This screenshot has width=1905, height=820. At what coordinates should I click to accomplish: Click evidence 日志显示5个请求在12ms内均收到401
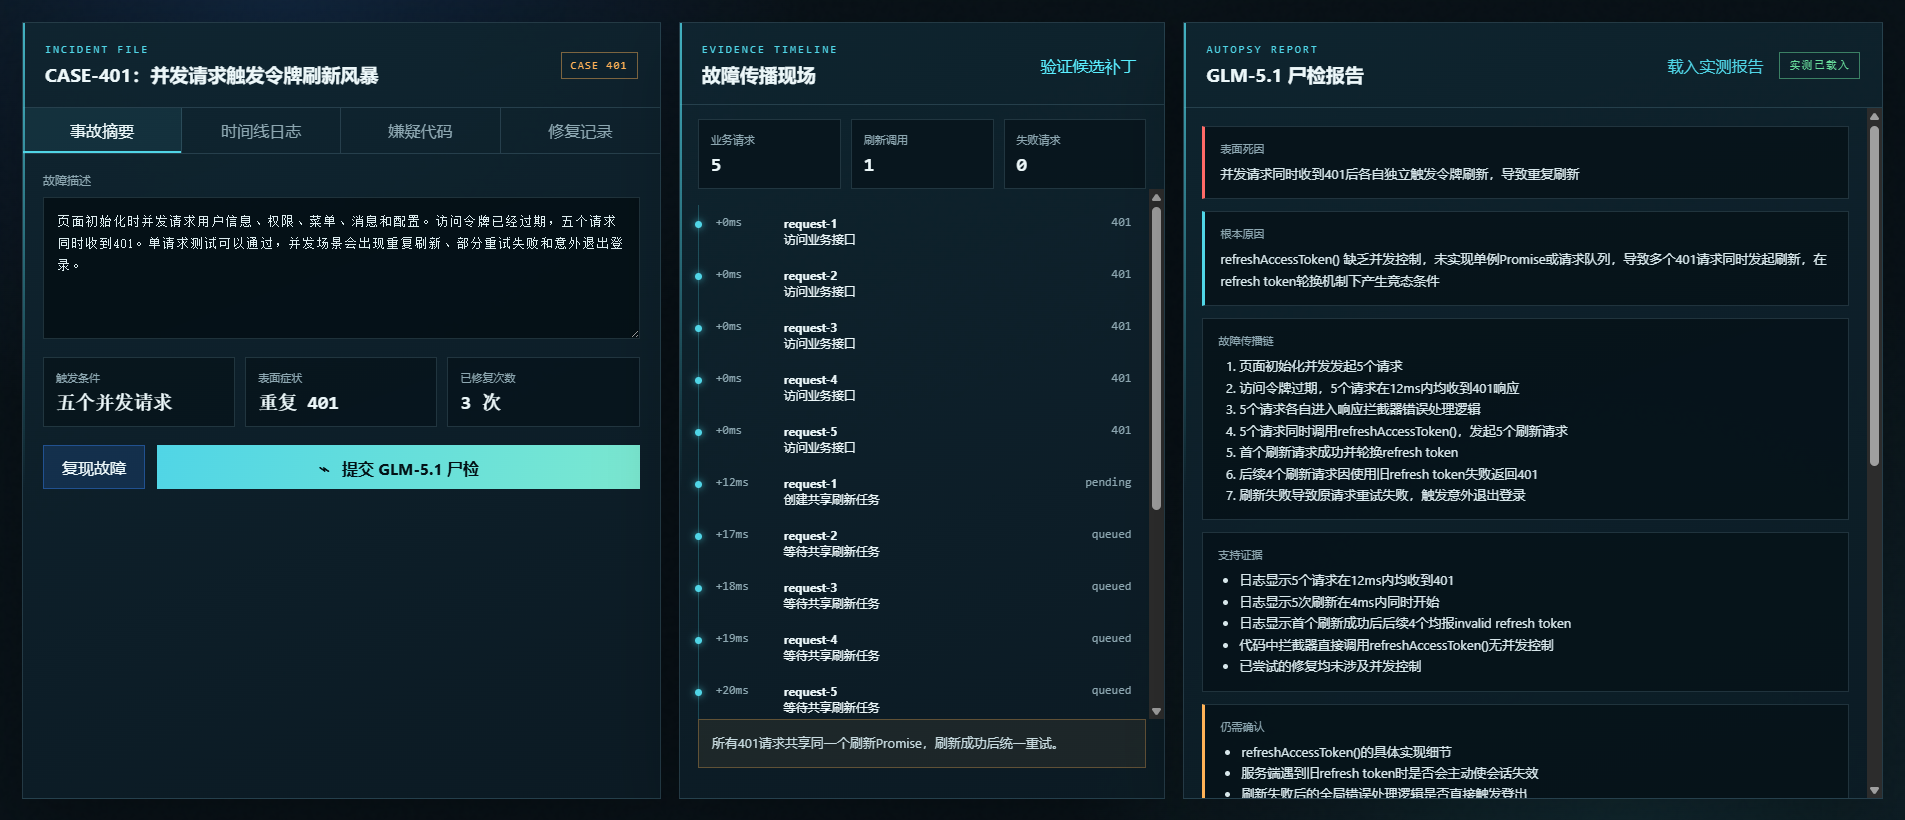[1346, 580]
